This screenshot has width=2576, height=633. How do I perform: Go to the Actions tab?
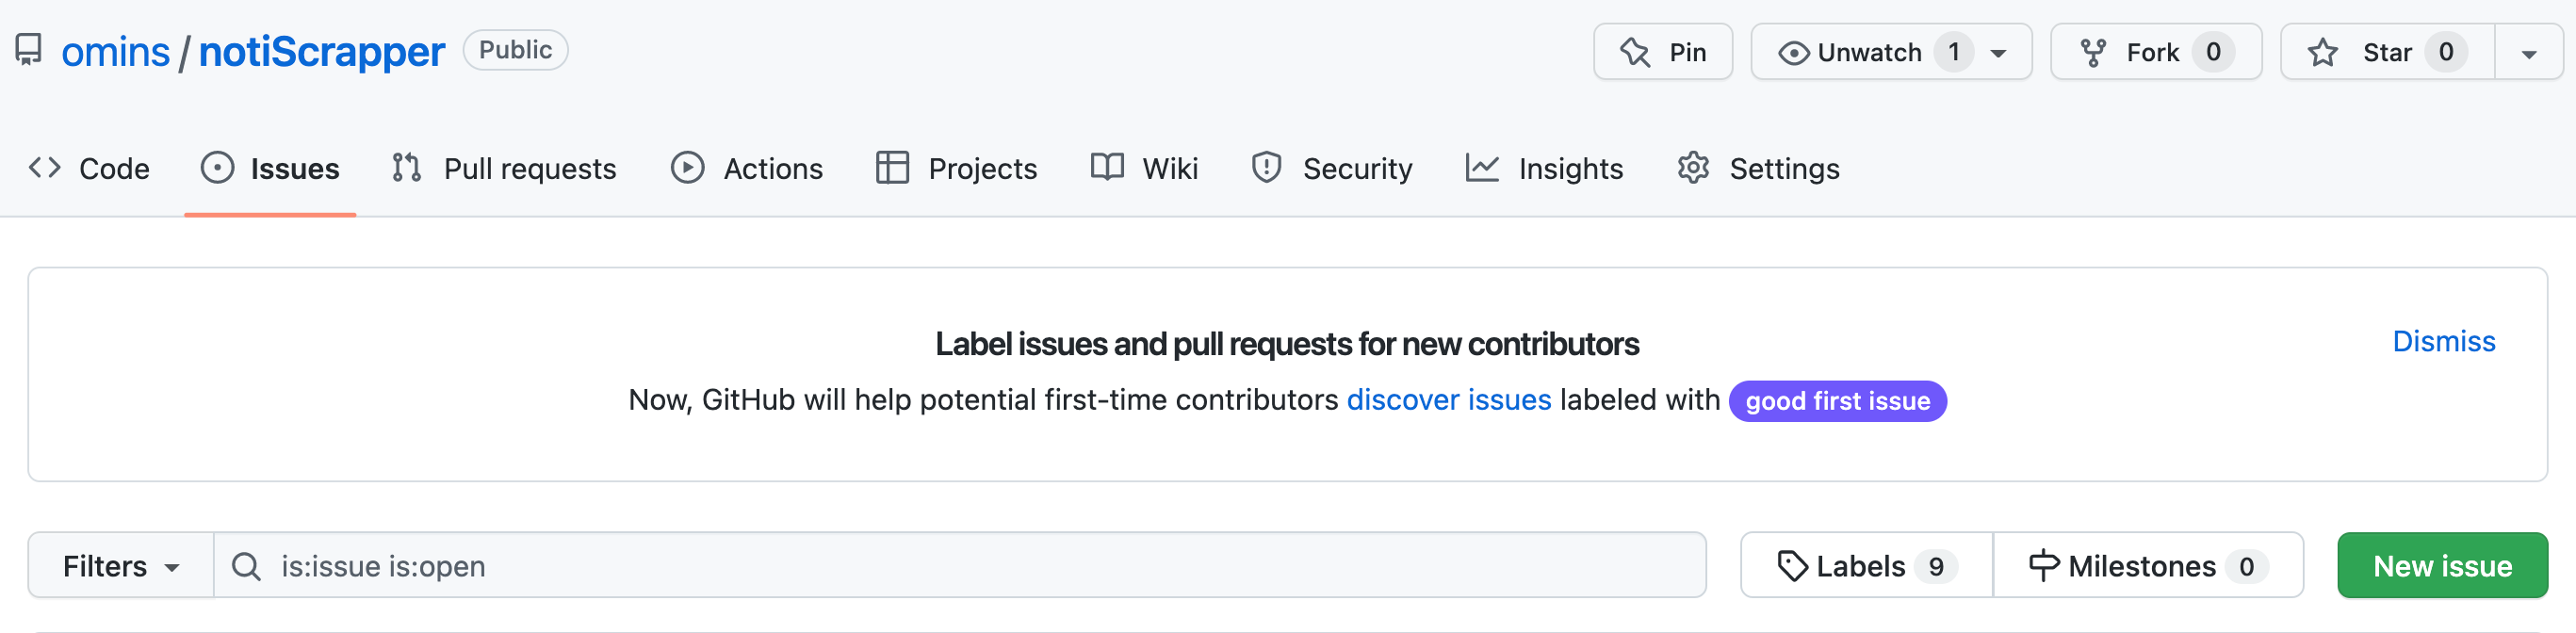click(x=747, y=168)
